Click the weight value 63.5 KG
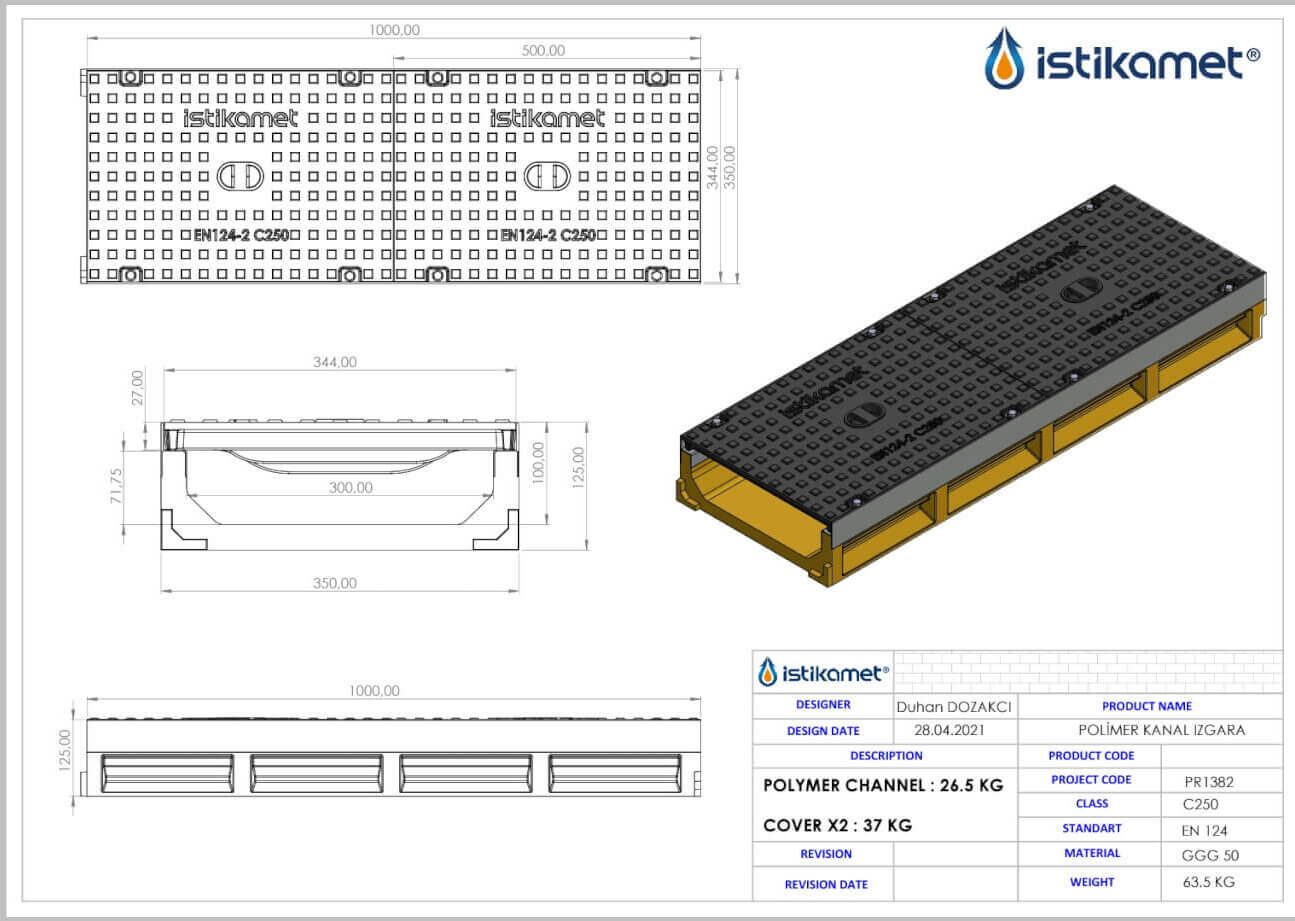Image resolution: width=1295 pixels, height=921 pixels. pyautogui.click(x=1203, y=882)
